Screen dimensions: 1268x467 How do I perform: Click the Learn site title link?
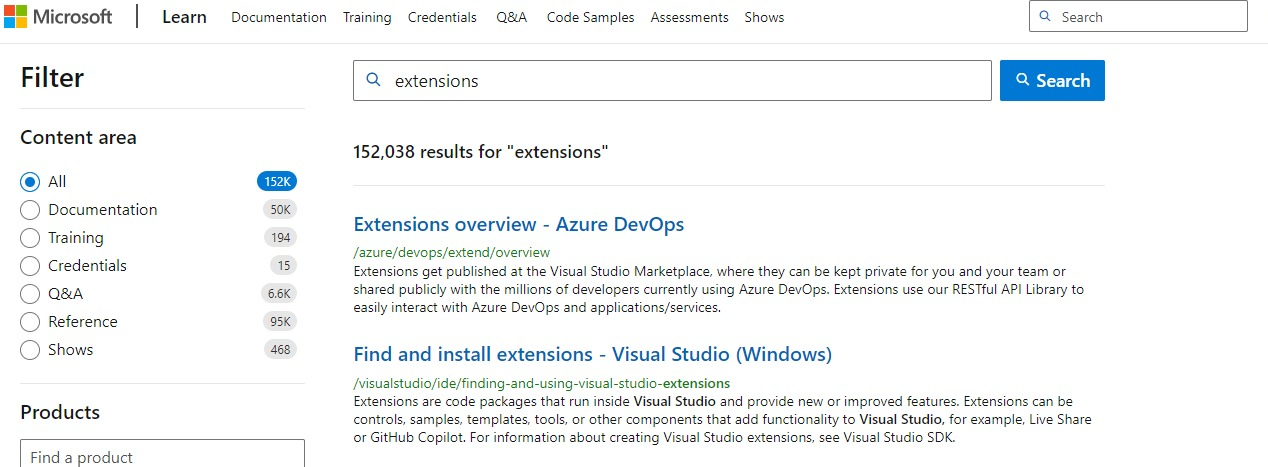pos(184,17)
